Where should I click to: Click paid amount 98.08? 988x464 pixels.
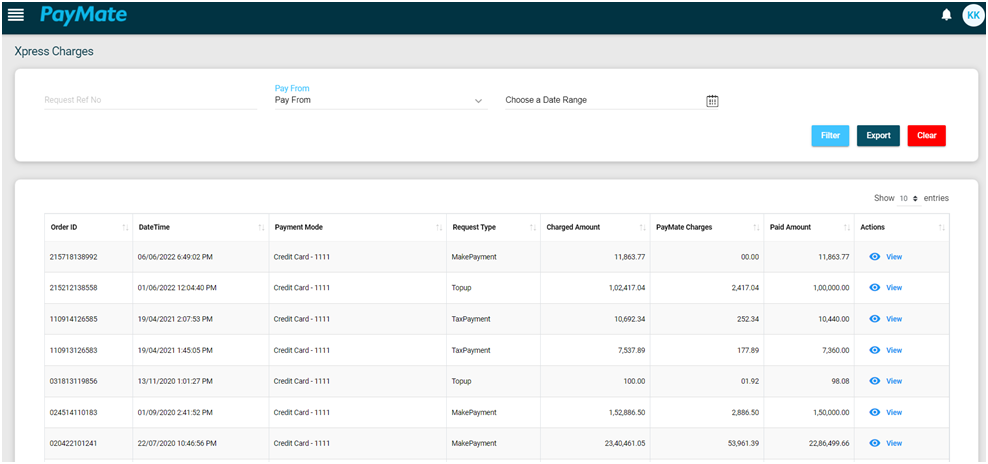click(841, 381)
